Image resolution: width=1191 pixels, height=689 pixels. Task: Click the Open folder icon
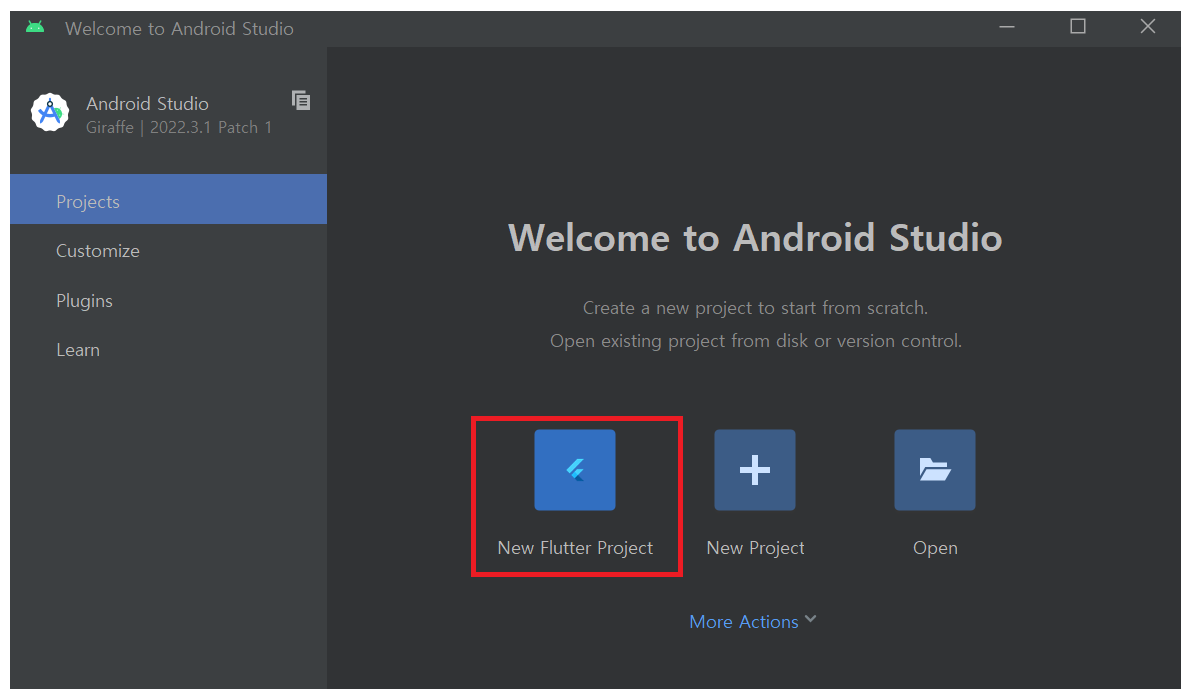point(935,469)
